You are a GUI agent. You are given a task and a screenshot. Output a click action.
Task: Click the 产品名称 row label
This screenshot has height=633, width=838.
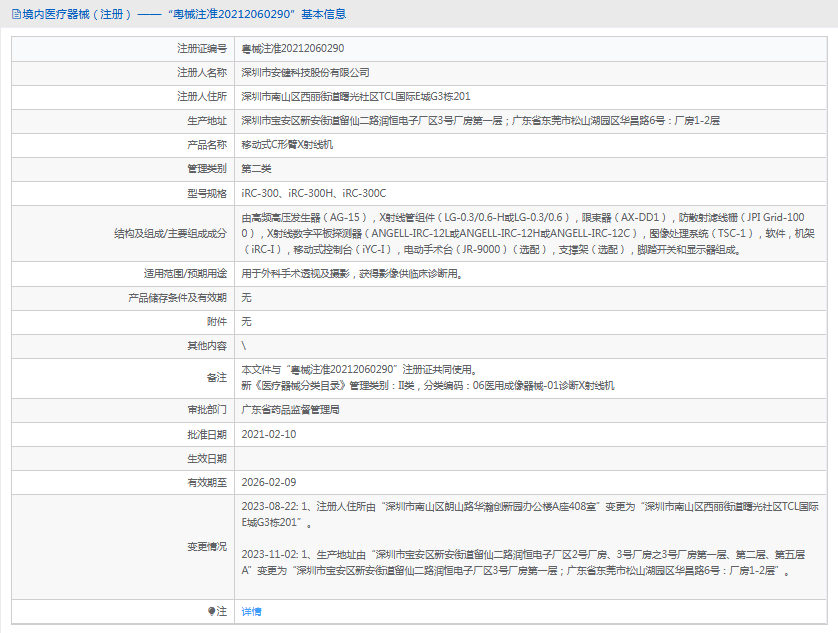[x=207, y=145]
